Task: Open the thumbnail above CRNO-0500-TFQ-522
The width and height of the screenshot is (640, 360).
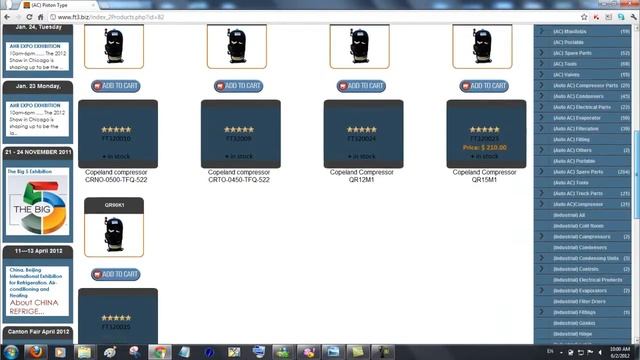Action: (x=114, y=46)
